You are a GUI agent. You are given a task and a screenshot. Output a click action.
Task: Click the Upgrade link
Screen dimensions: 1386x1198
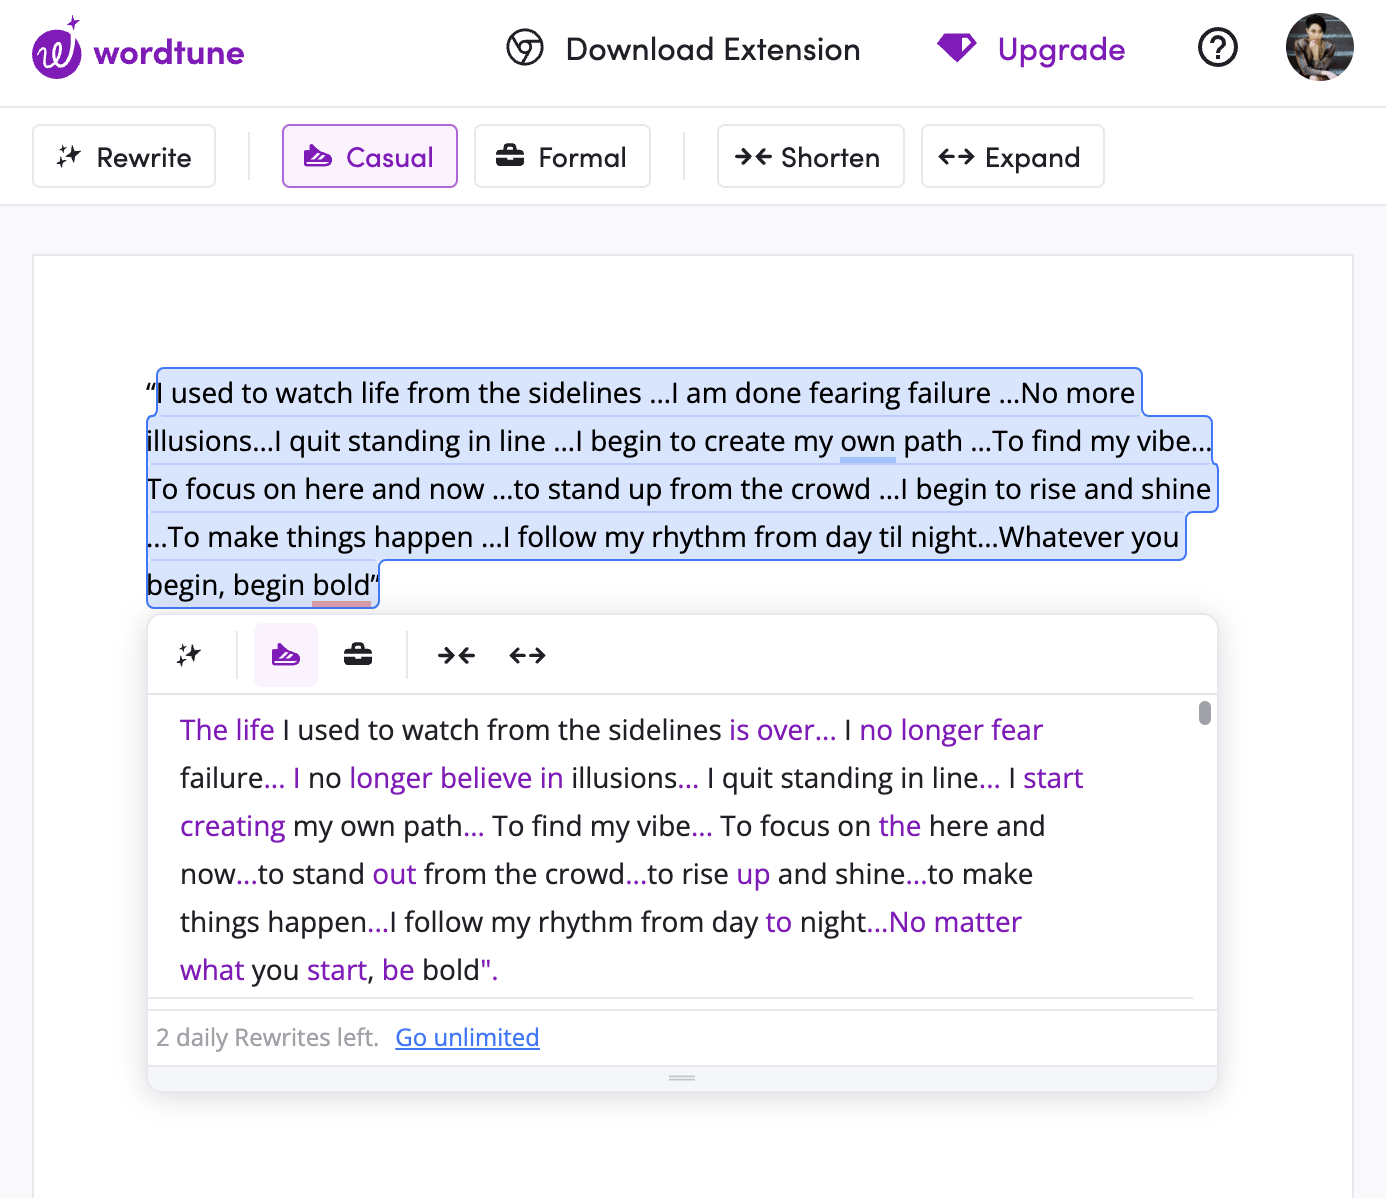coord(1062,49)
